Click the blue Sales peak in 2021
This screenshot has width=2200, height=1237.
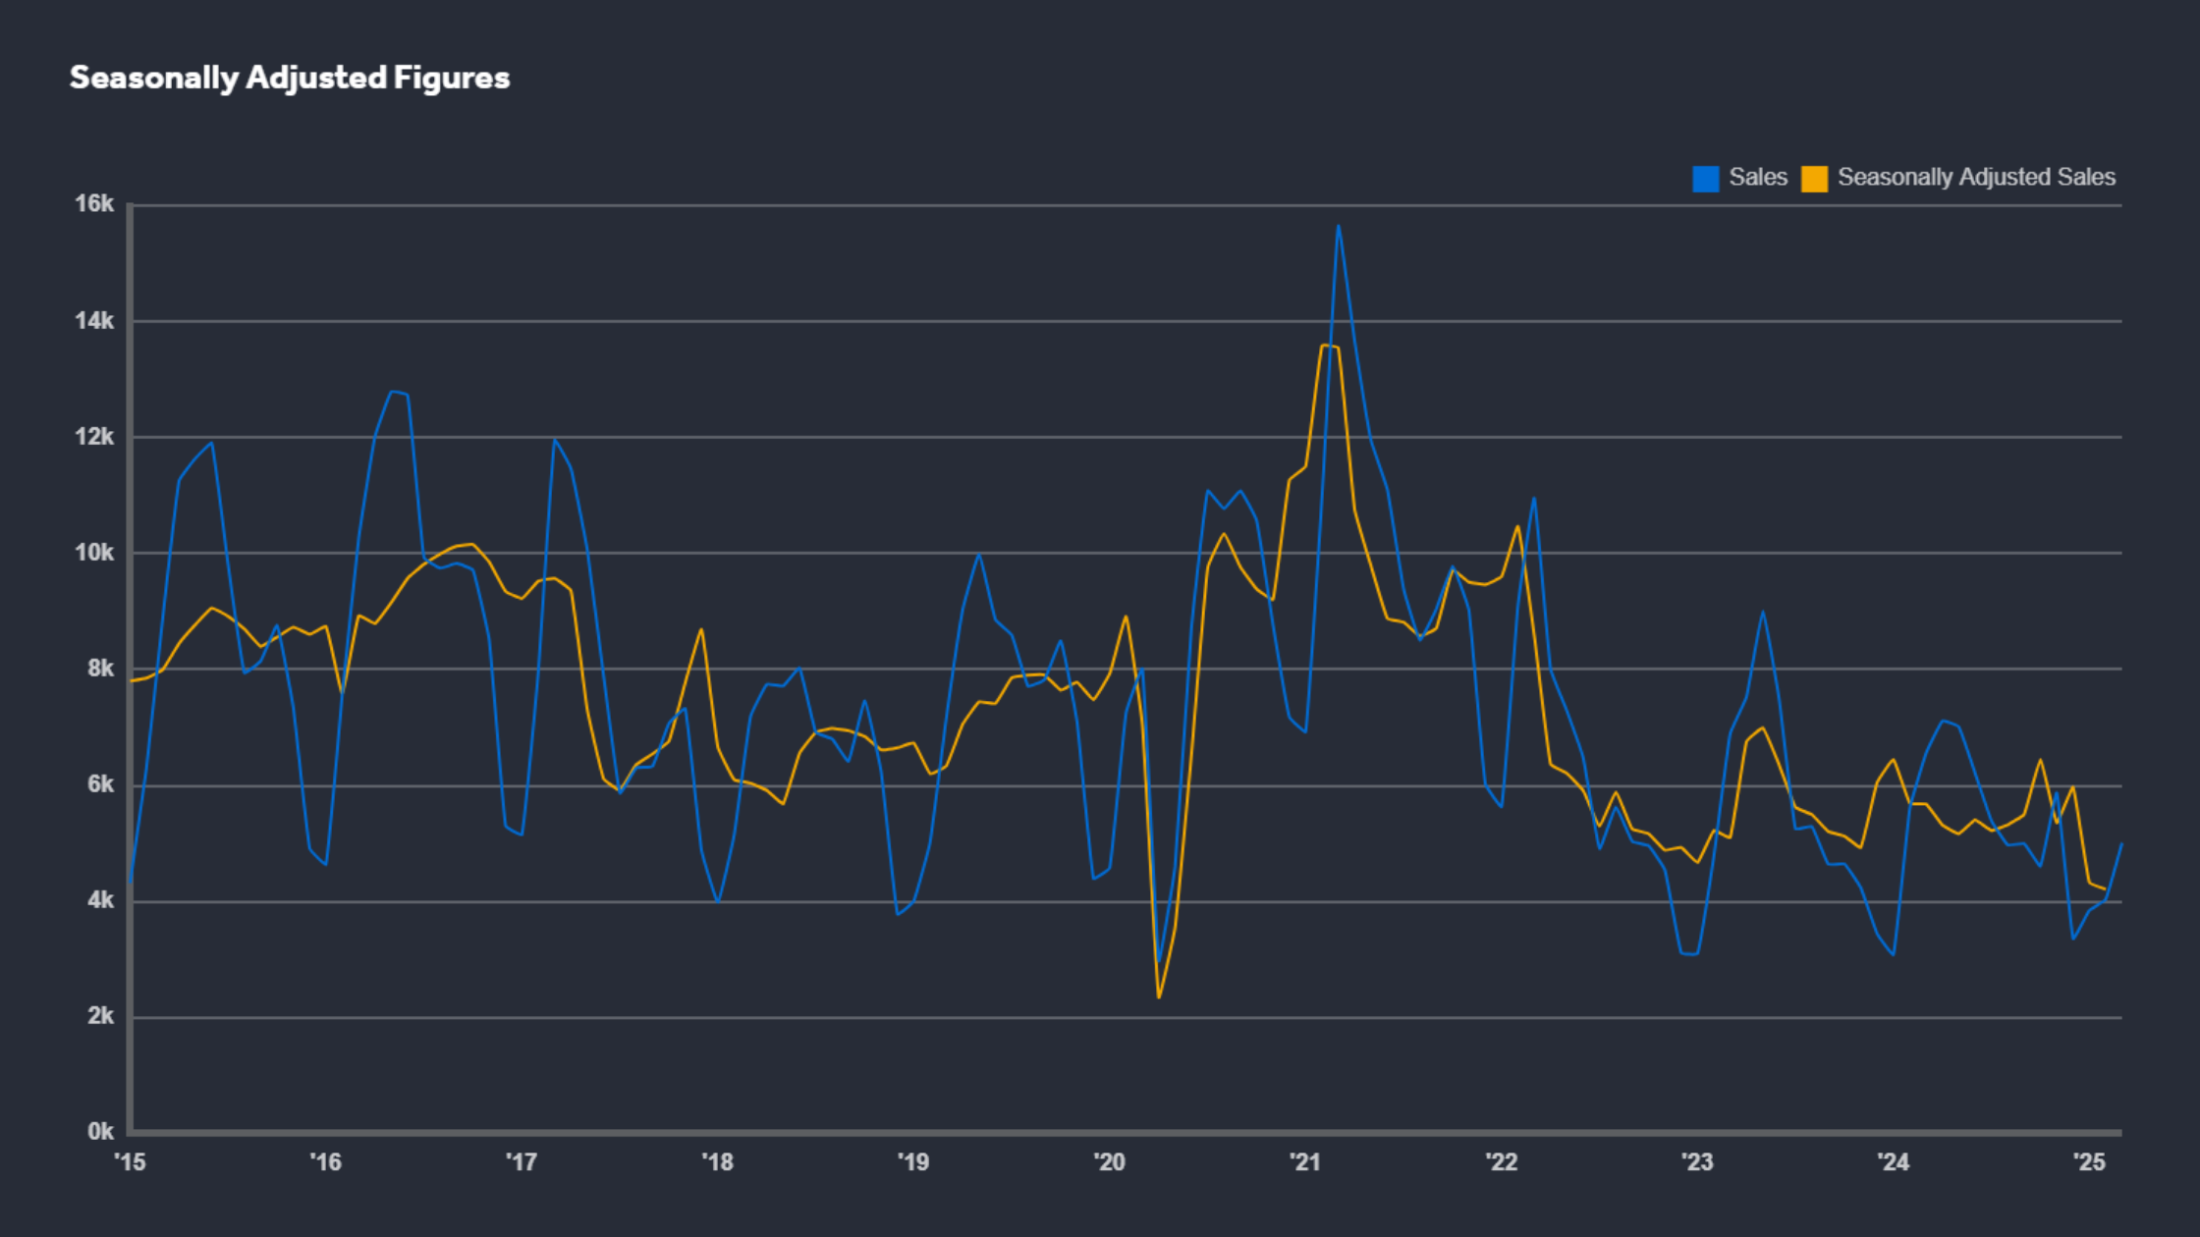pyautogui.click(x=1338, y=226)
